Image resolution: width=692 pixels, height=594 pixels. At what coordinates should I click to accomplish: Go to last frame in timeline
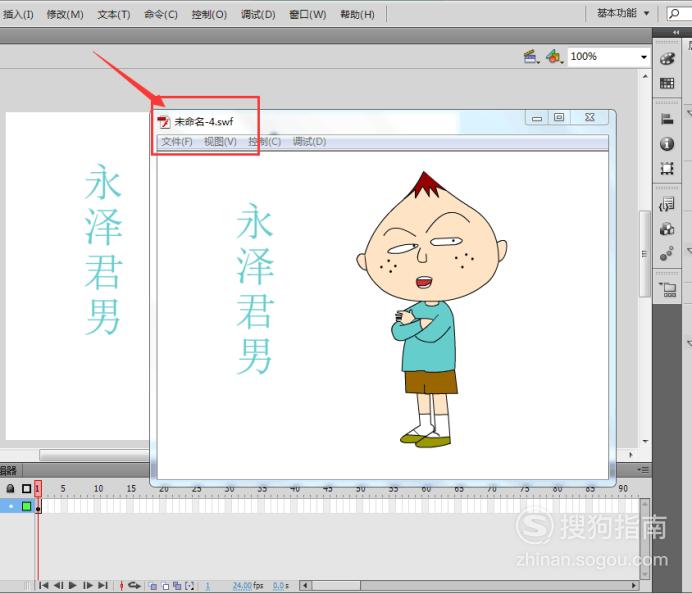[x=103, y=586]
